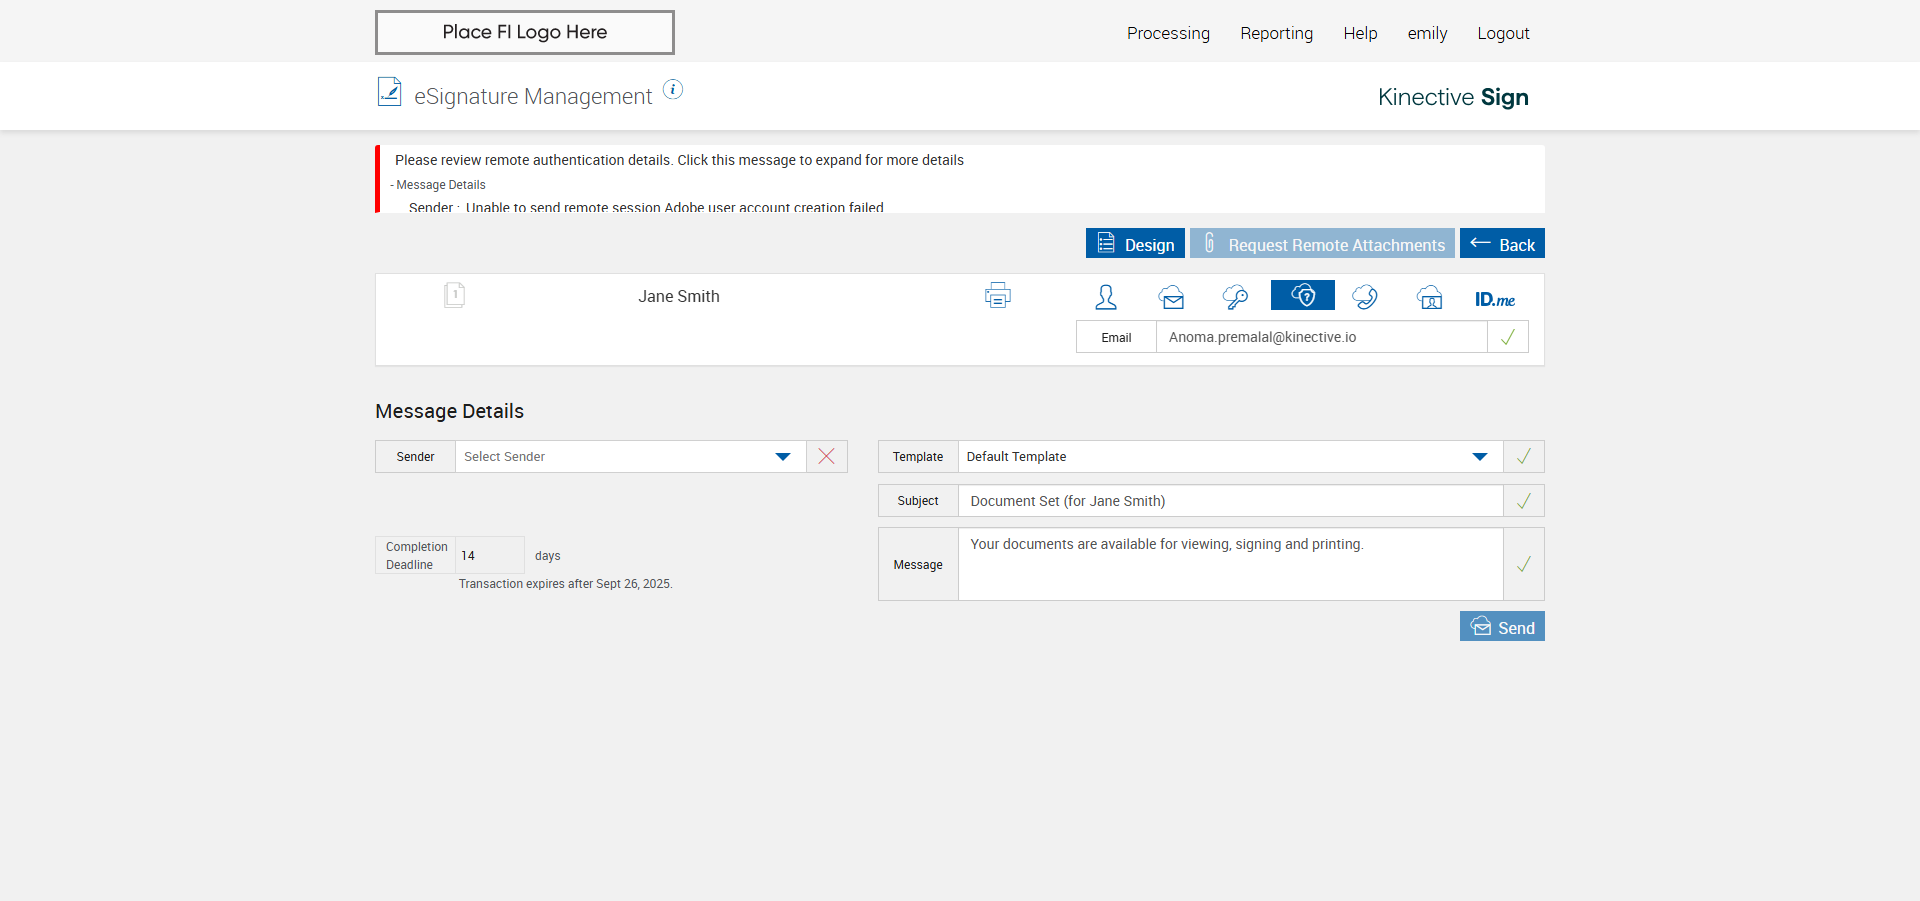Open the Default Template dropdown

[x=1230, y=456]
